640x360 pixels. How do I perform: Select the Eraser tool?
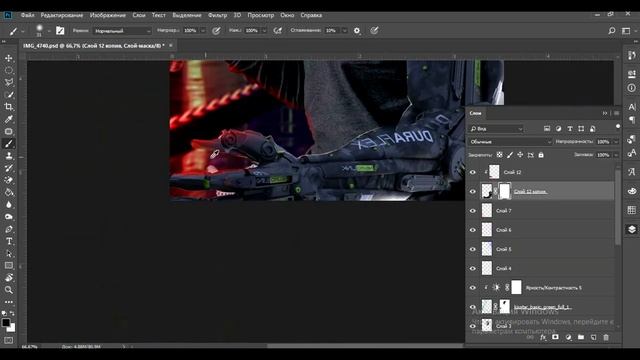(9, 180)
